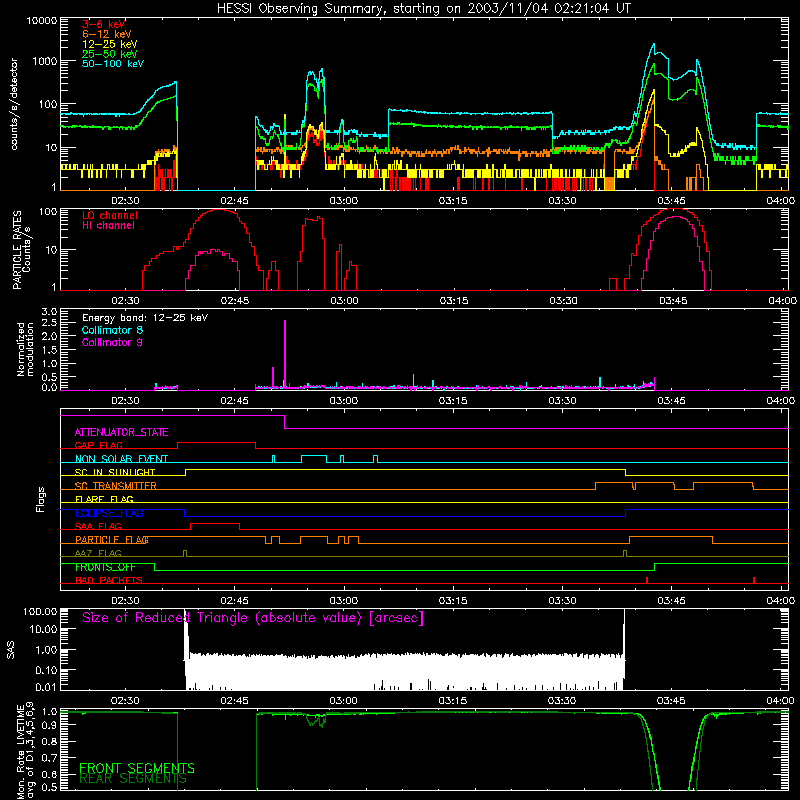Click the 03:45 time label under particle rates plot
This screenshot has height=800, width=800.
coord(672,301)
